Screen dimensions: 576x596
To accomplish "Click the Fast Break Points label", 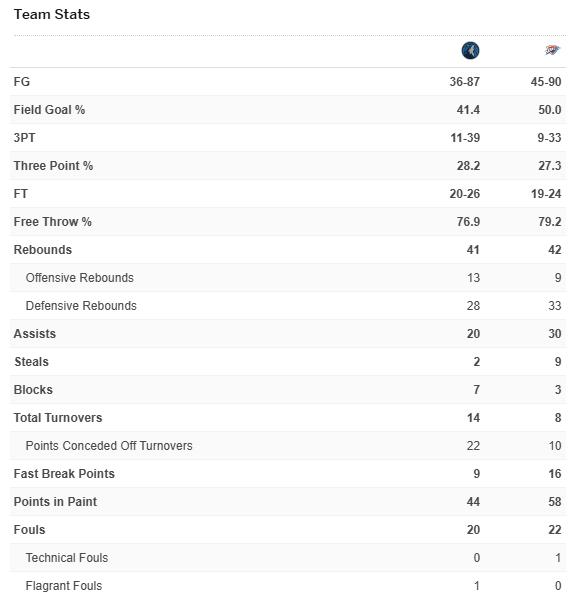I will coord(64,474).
